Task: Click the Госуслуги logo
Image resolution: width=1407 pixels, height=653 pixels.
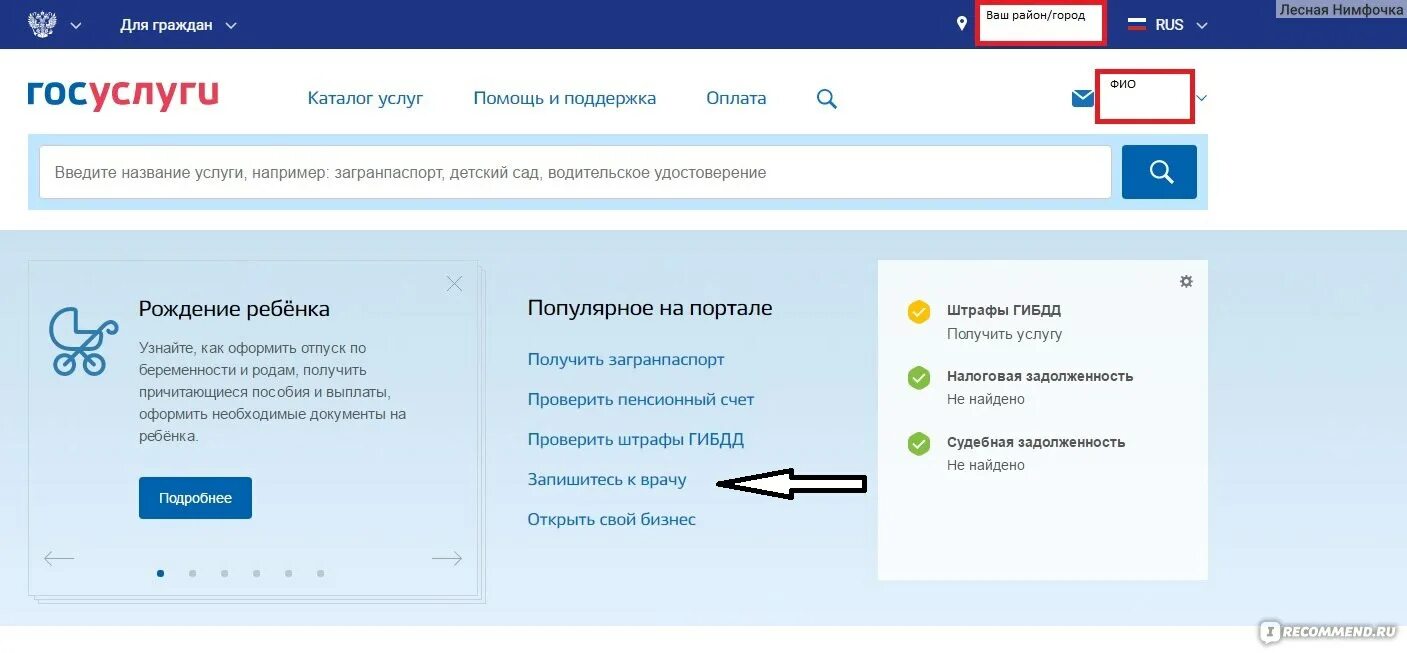Action: pyautogui.click(x=123, y=95)
